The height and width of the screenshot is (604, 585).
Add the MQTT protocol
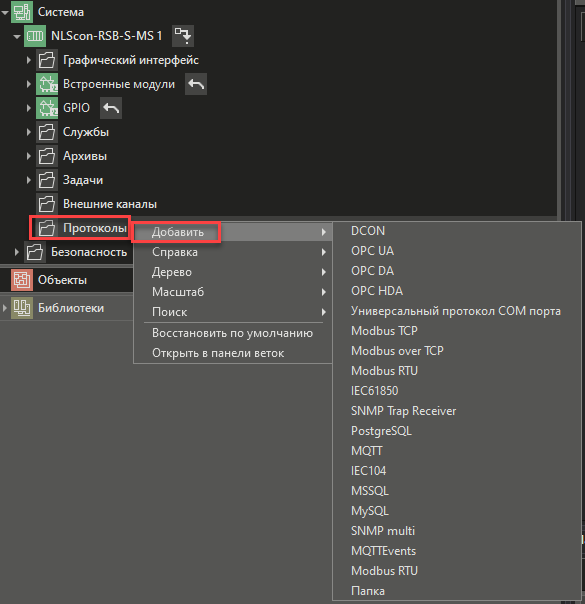[457, 451]
